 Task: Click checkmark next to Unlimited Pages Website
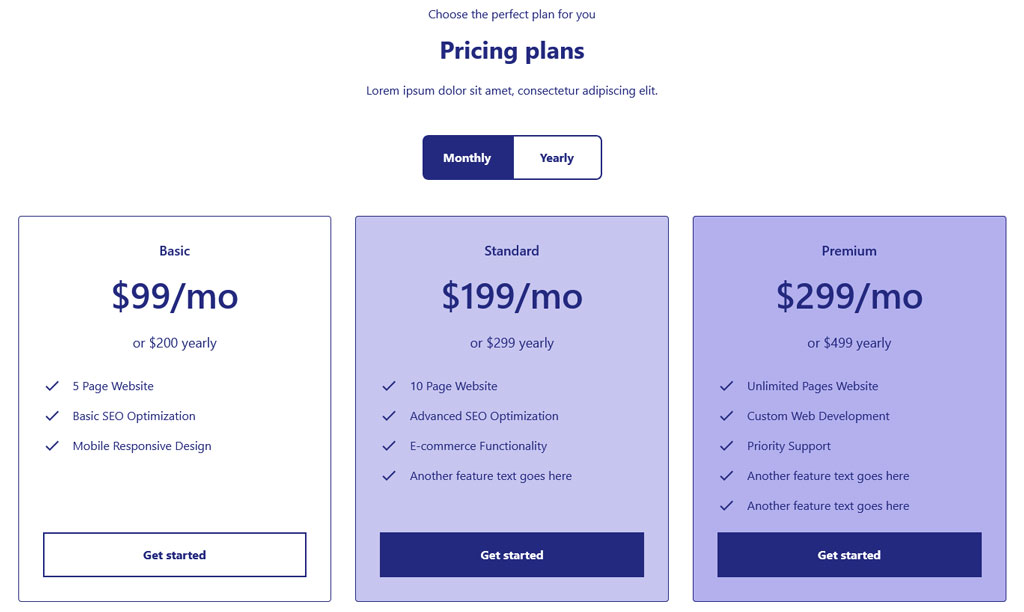coord(727,386)
